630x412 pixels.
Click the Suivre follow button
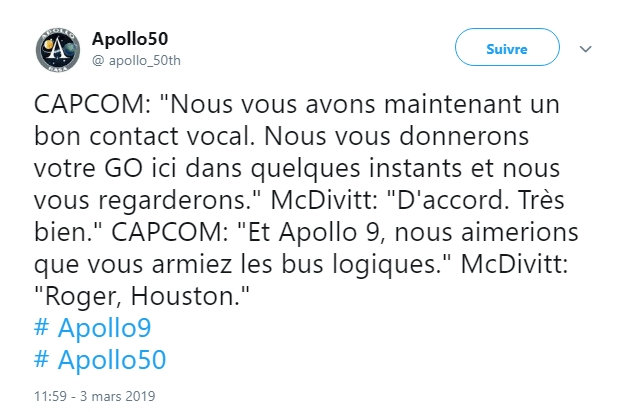pos(506,48)
